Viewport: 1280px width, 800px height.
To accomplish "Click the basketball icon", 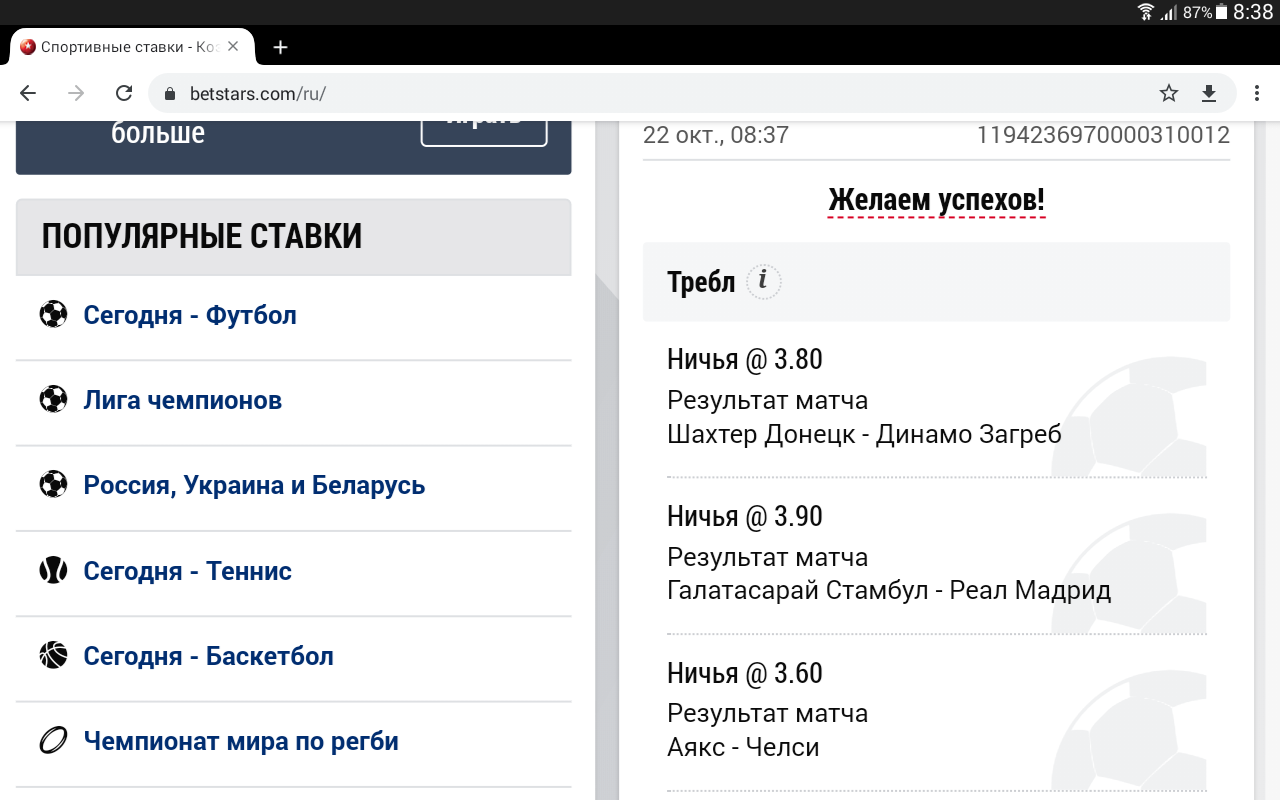I will pos(53,656).
